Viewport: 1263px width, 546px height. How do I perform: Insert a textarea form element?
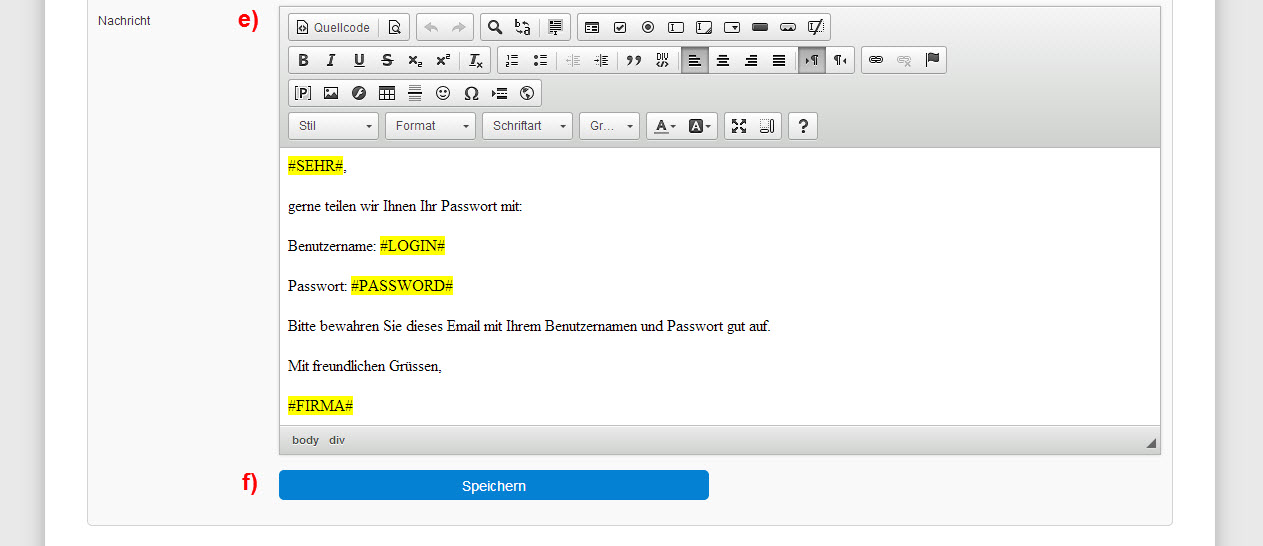[704, 27]
